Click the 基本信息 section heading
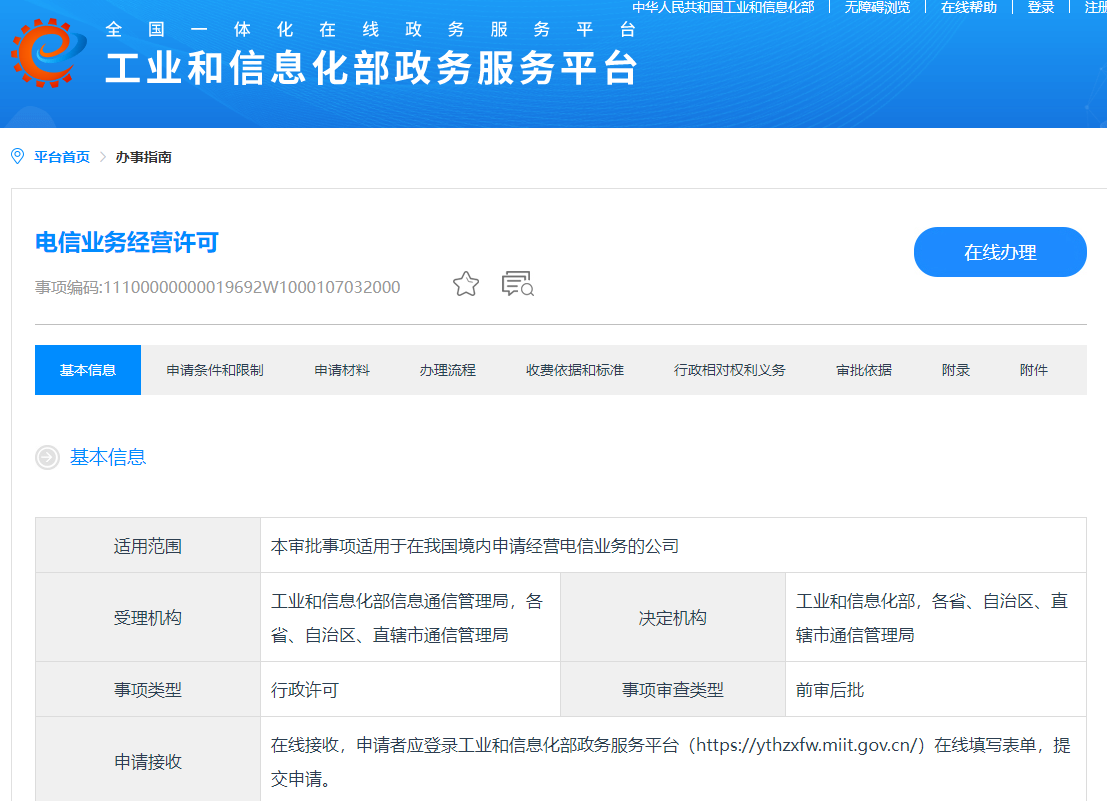 point(108,457)
